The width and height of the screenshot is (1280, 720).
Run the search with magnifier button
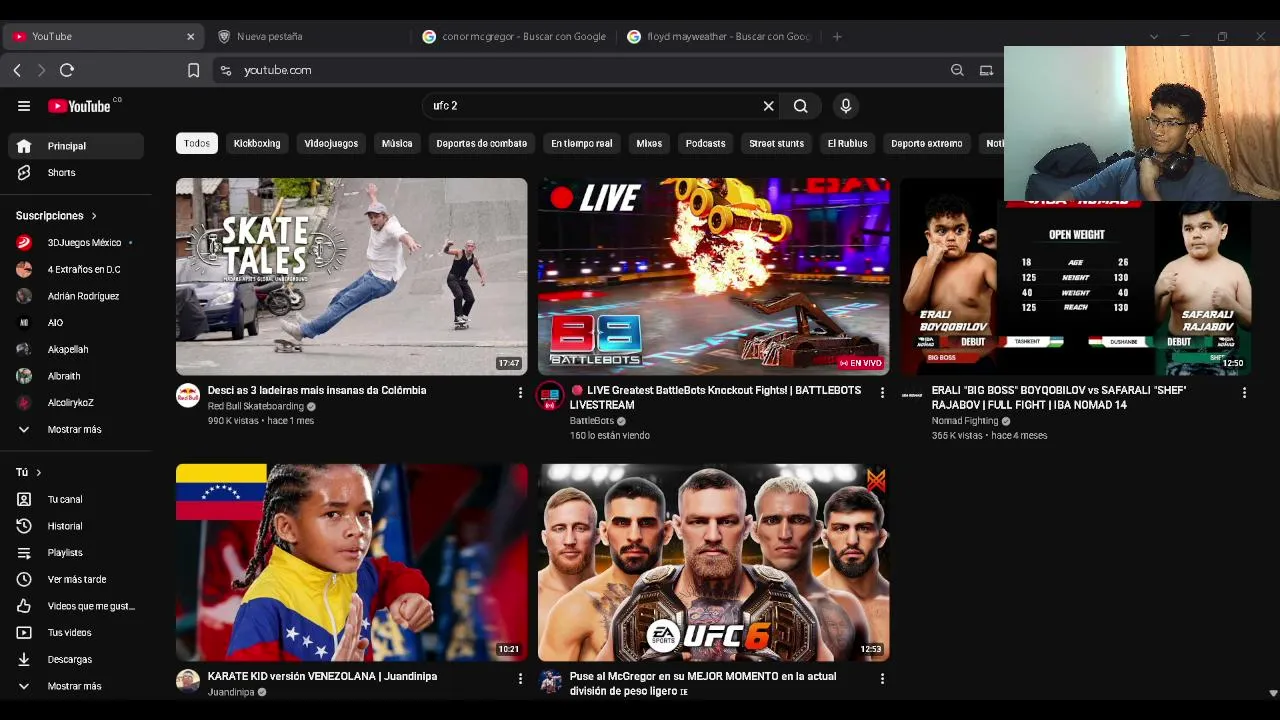801,106
